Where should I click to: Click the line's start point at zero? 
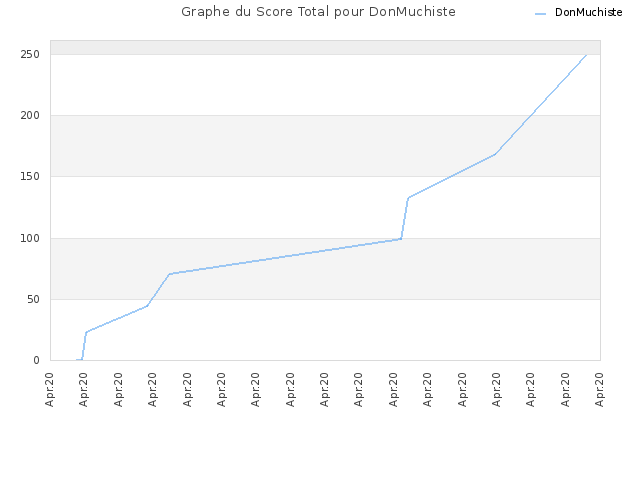coord(77,360)
